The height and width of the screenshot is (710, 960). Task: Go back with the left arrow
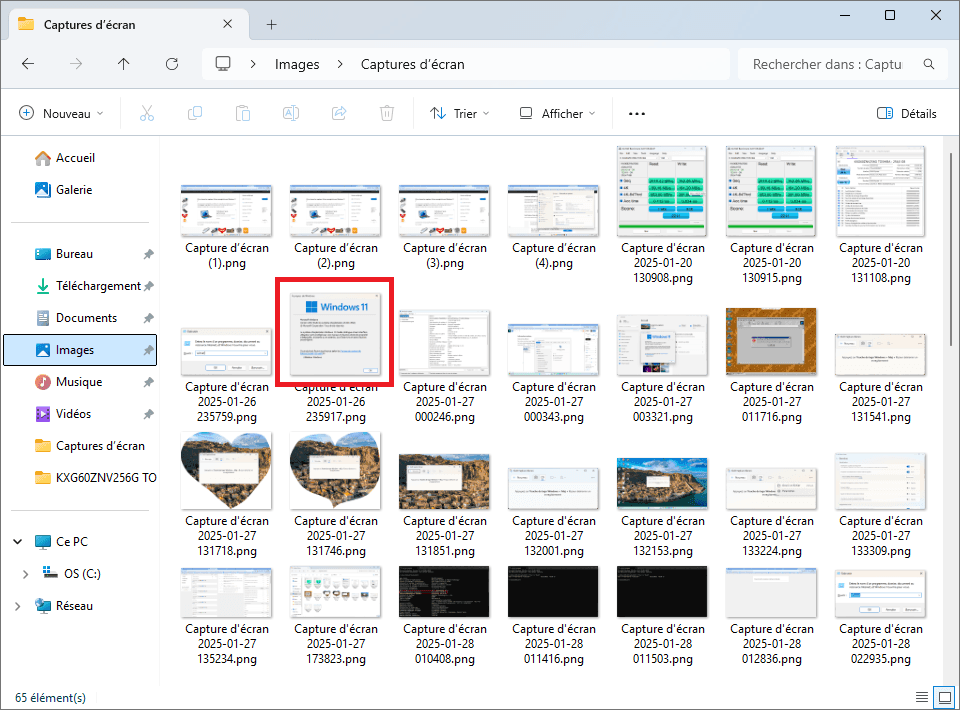click(x=28, y=64)
